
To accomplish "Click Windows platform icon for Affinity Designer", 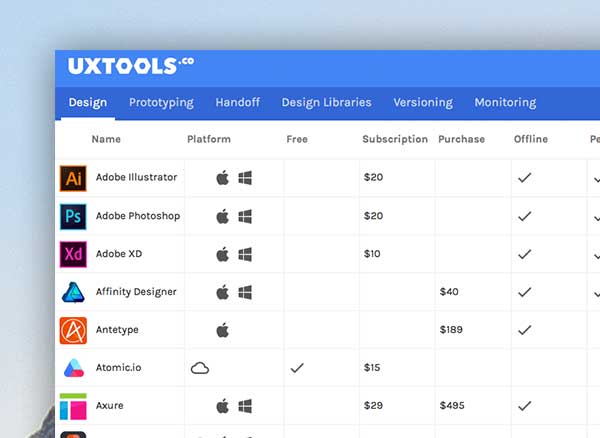I will [x=245, y=293].
